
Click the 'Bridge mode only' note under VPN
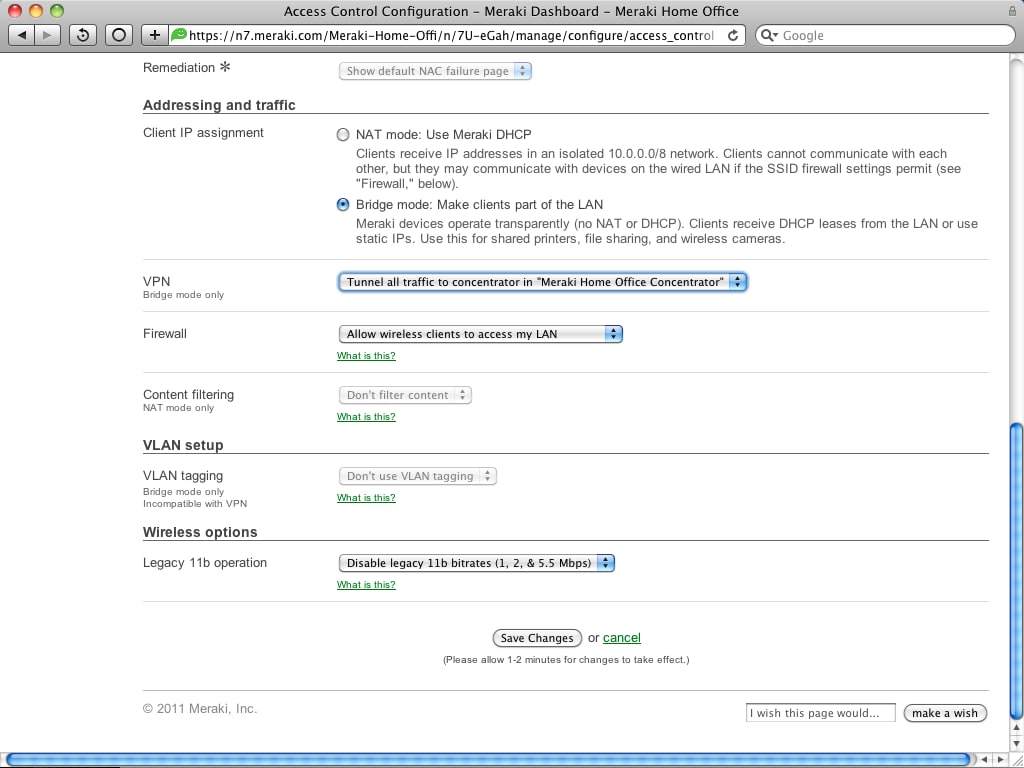coord(184,295)
